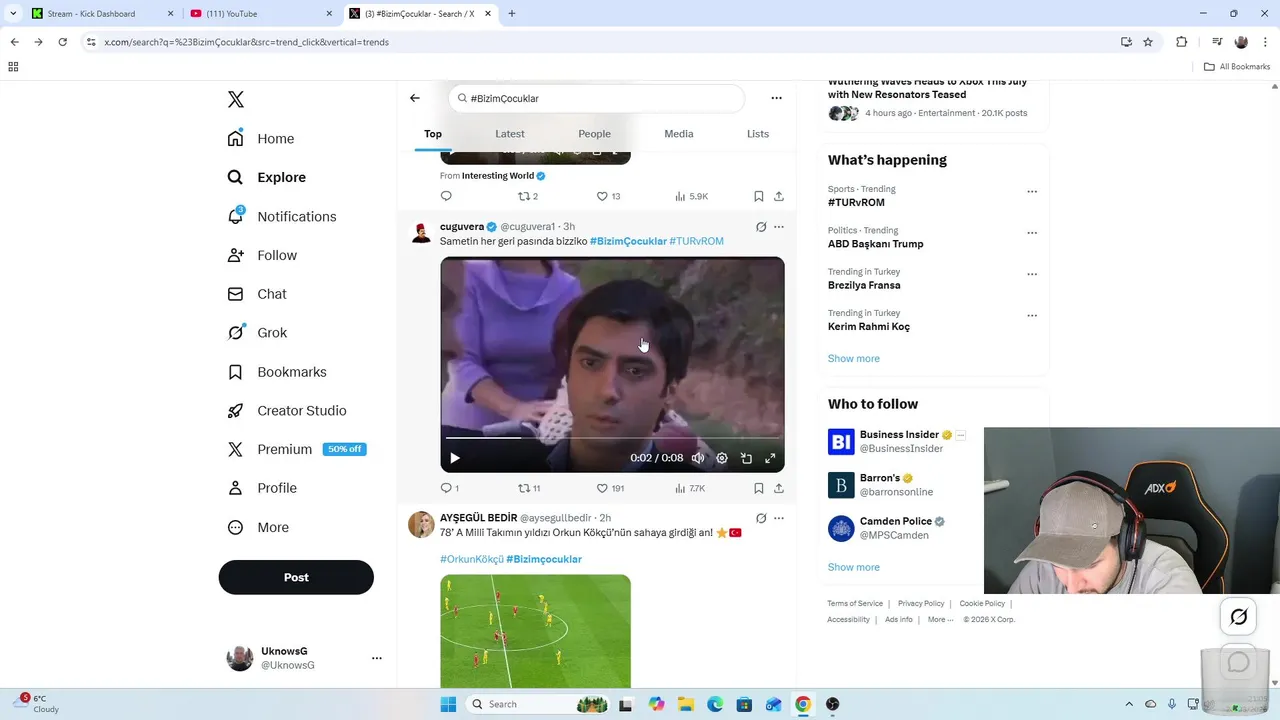1280x720 pixels.
Task: Enter fullscreen on cuguvera video
Action: 770,458
